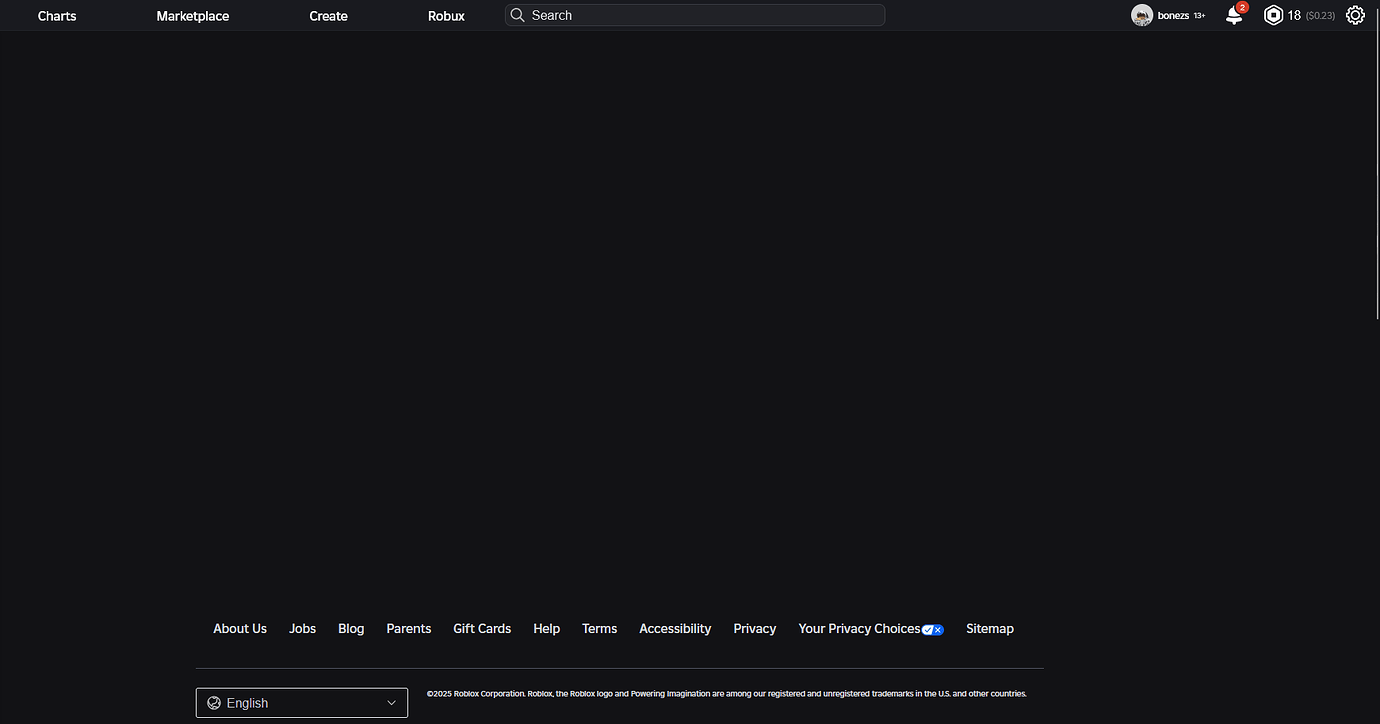Open the Help link in footer
Image resolution: width=1380 pixels, height=724 pixels.
[x=547, y=629]
